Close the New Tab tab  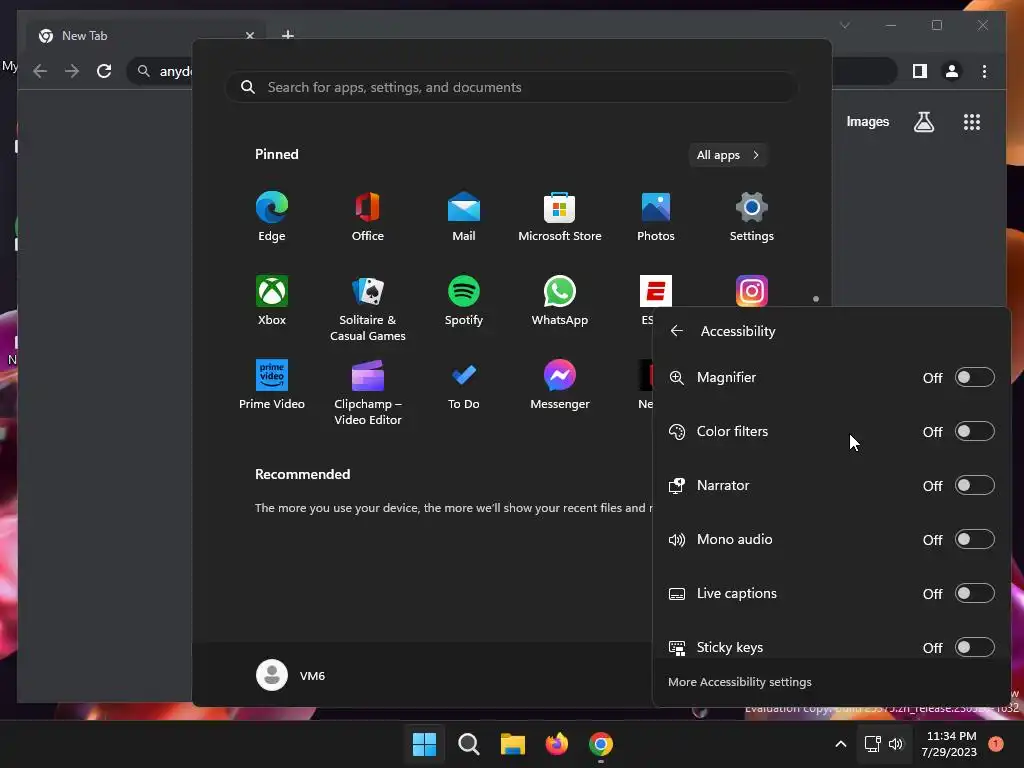249,36
